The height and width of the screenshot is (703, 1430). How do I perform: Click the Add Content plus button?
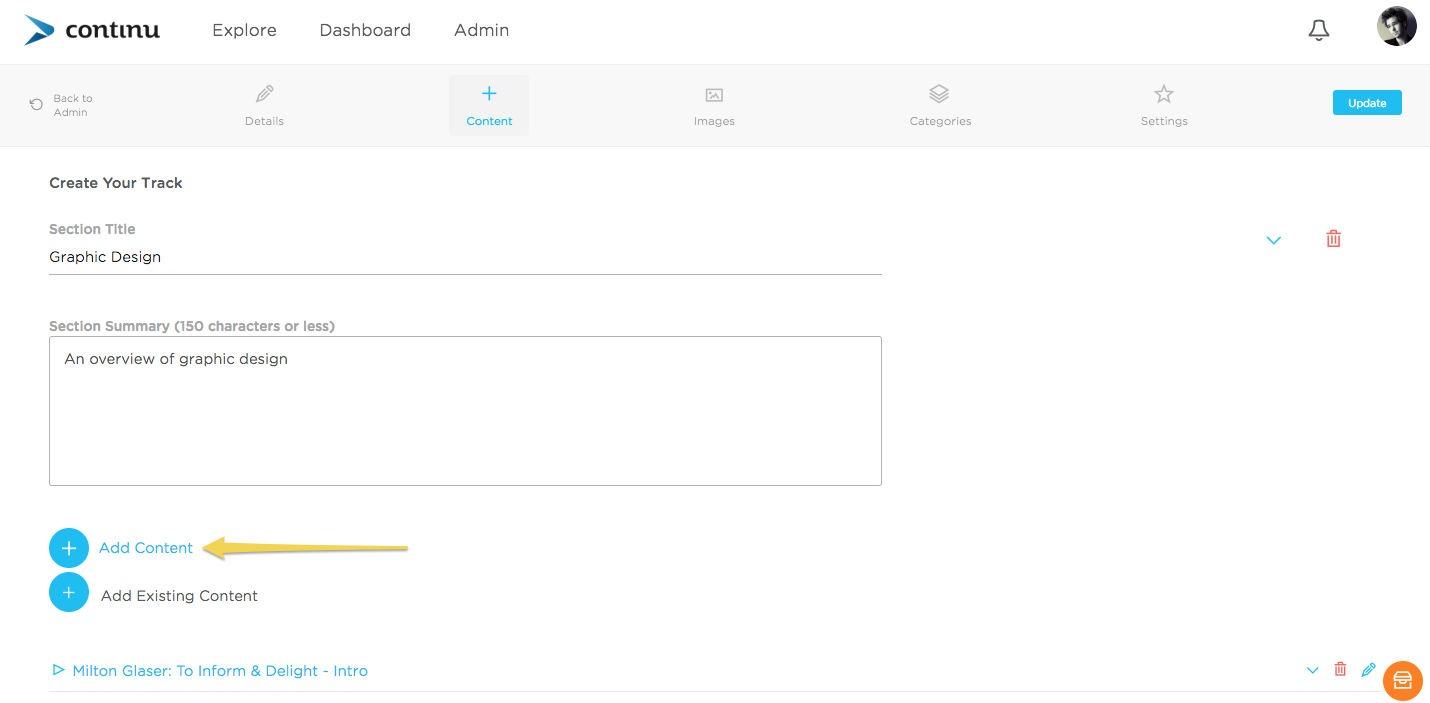point(69,548)
